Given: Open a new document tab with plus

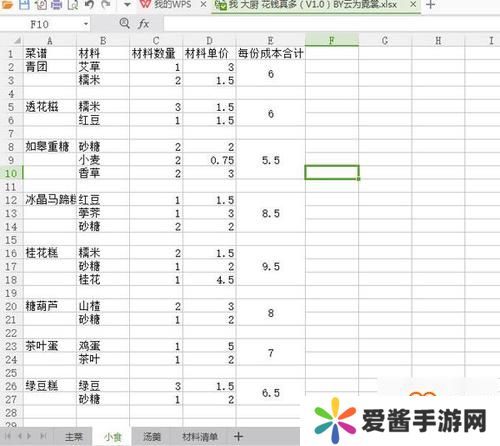Looking at the screenshot, I should point(431,4).
